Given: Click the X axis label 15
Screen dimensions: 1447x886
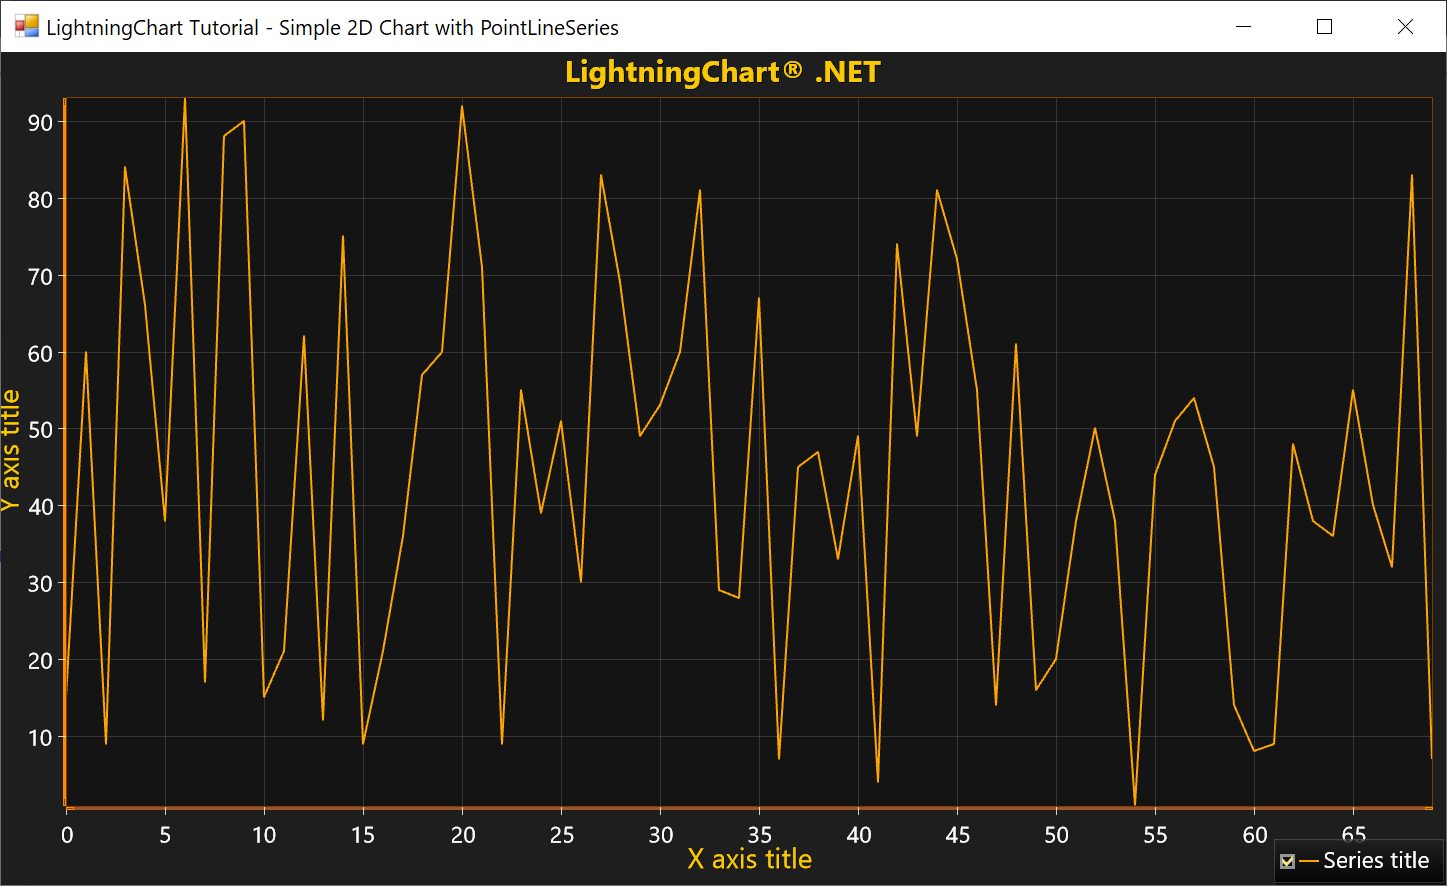Looking at the screenshot, I should (363, 835).
